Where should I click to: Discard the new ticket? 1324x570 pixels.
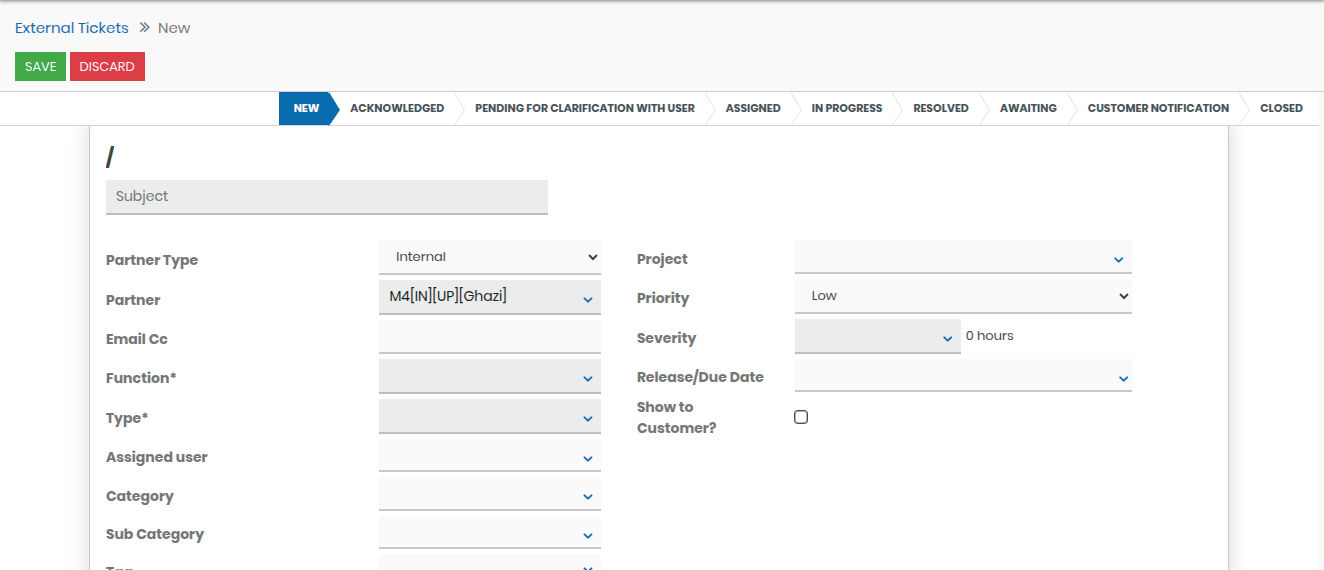point(107,67)
